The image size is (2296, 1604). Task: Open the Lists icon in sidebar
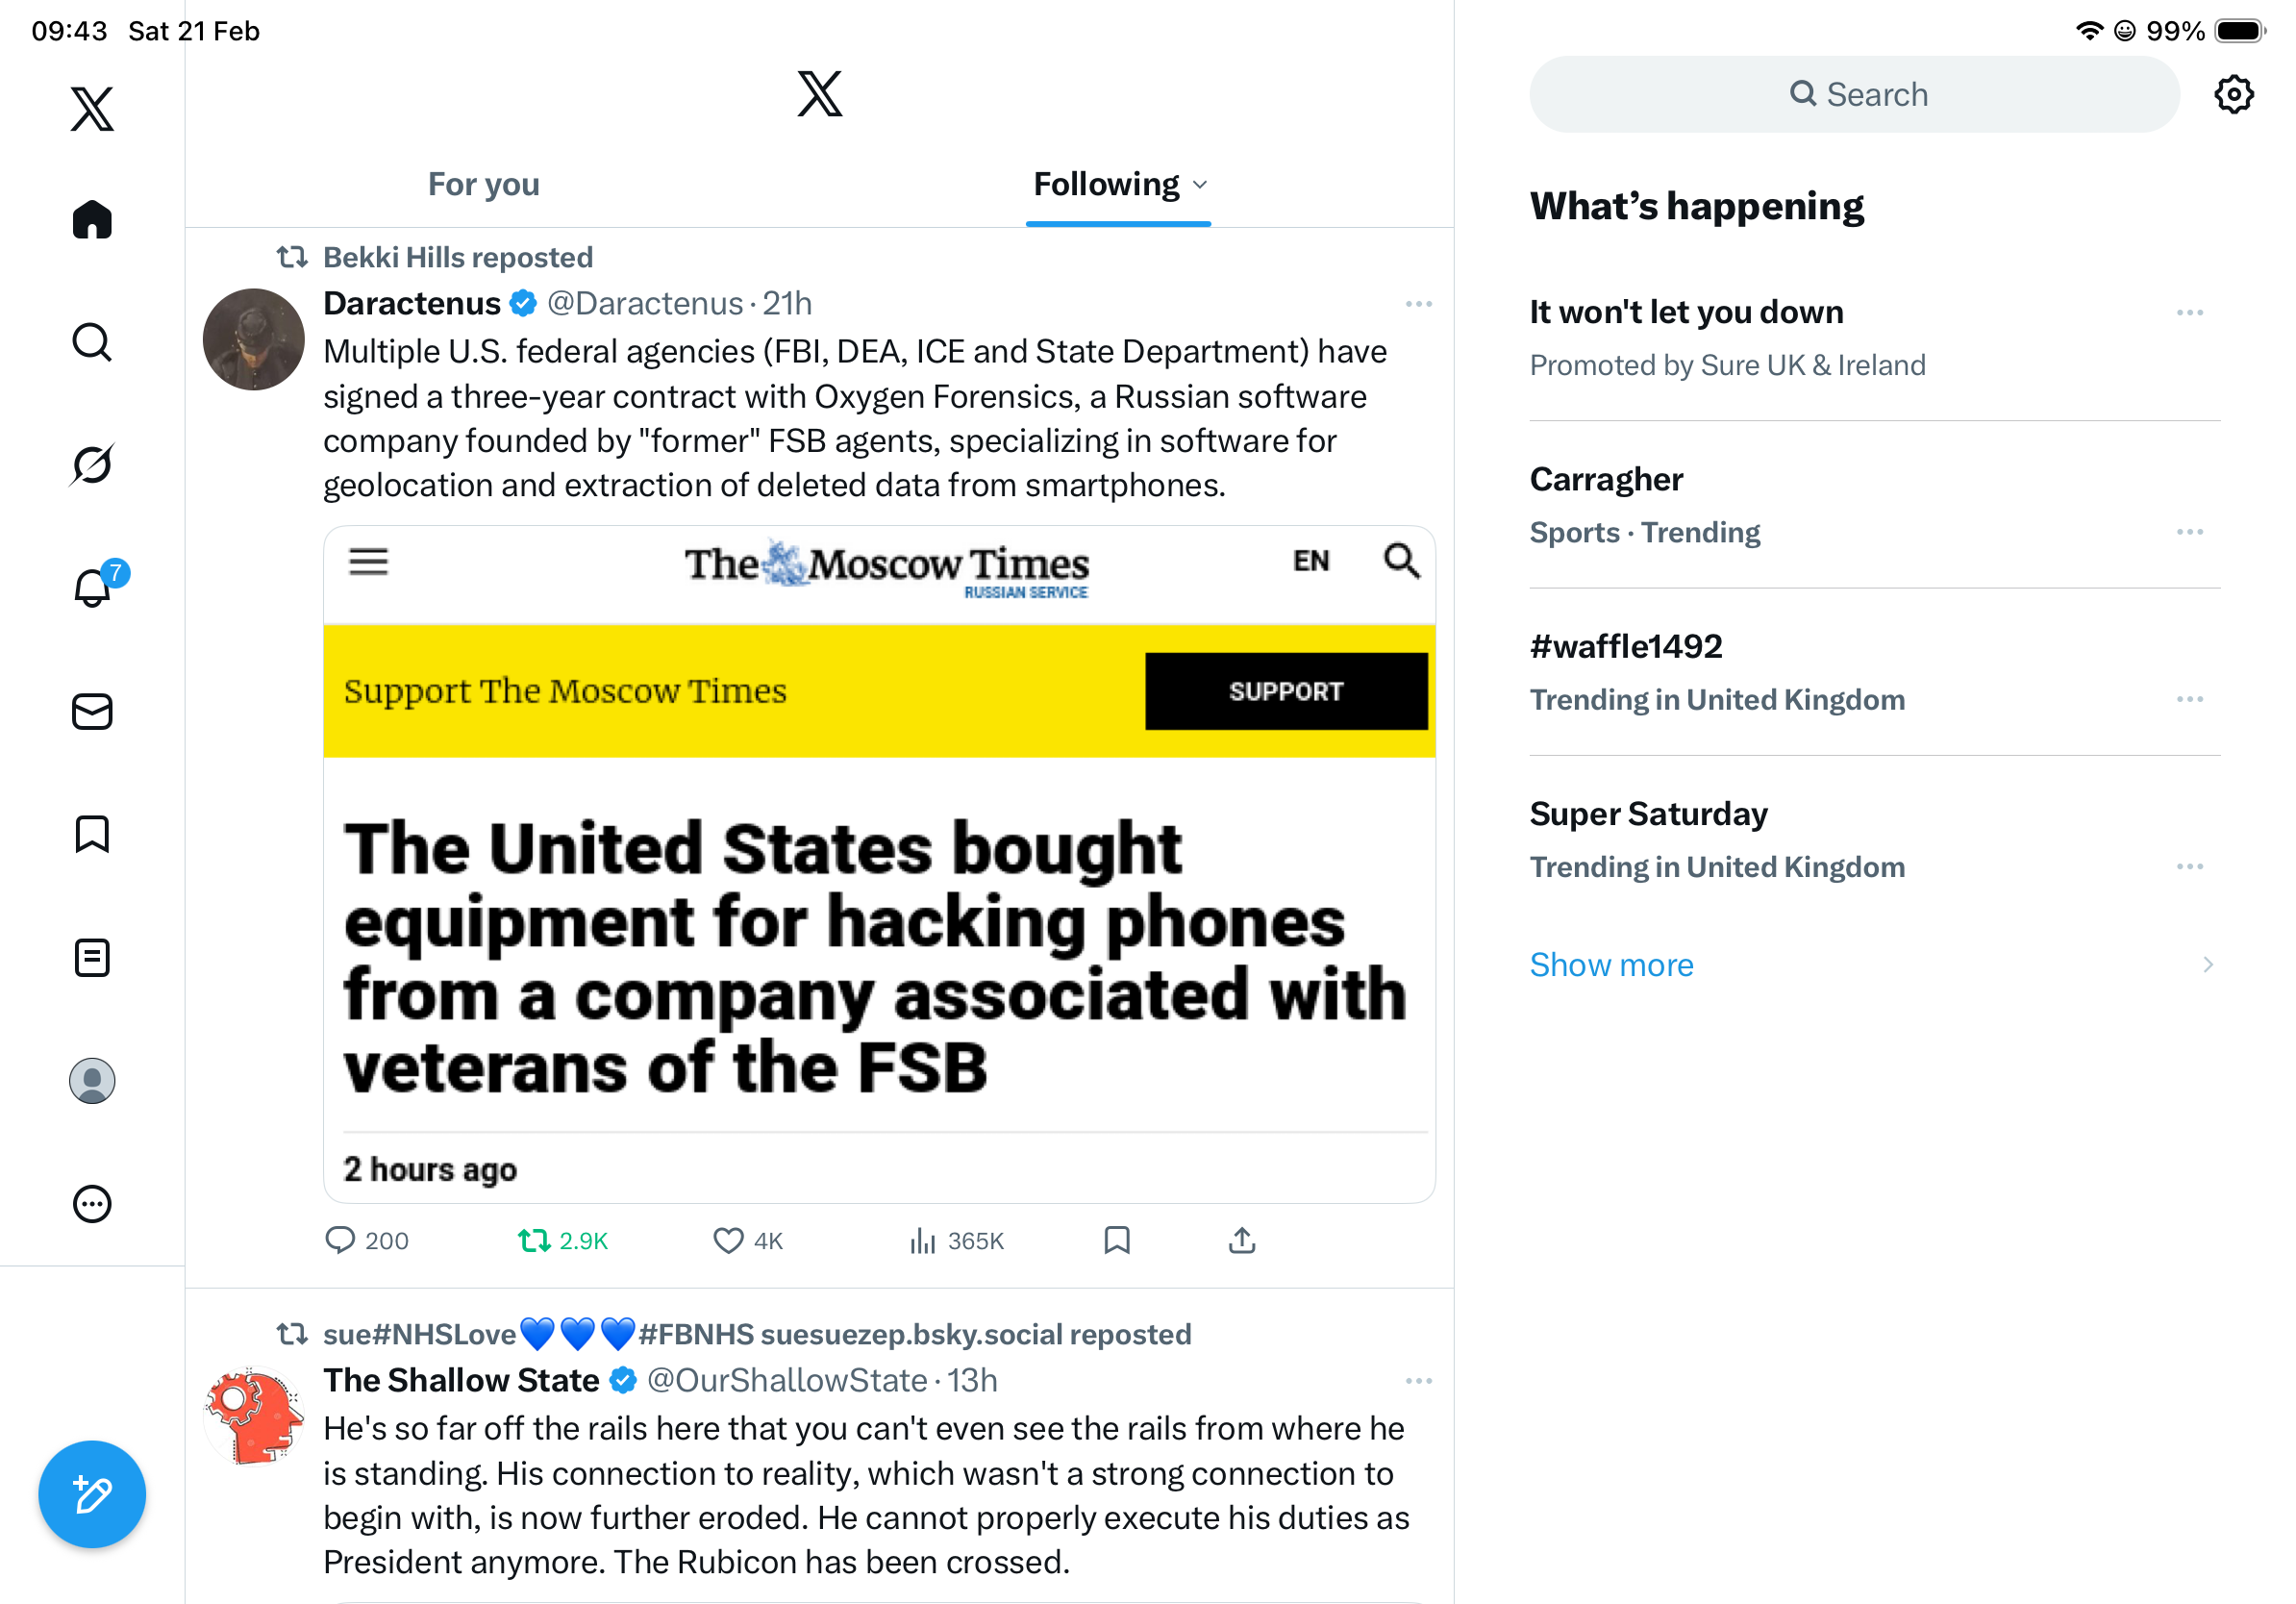(x=92, y=958)
